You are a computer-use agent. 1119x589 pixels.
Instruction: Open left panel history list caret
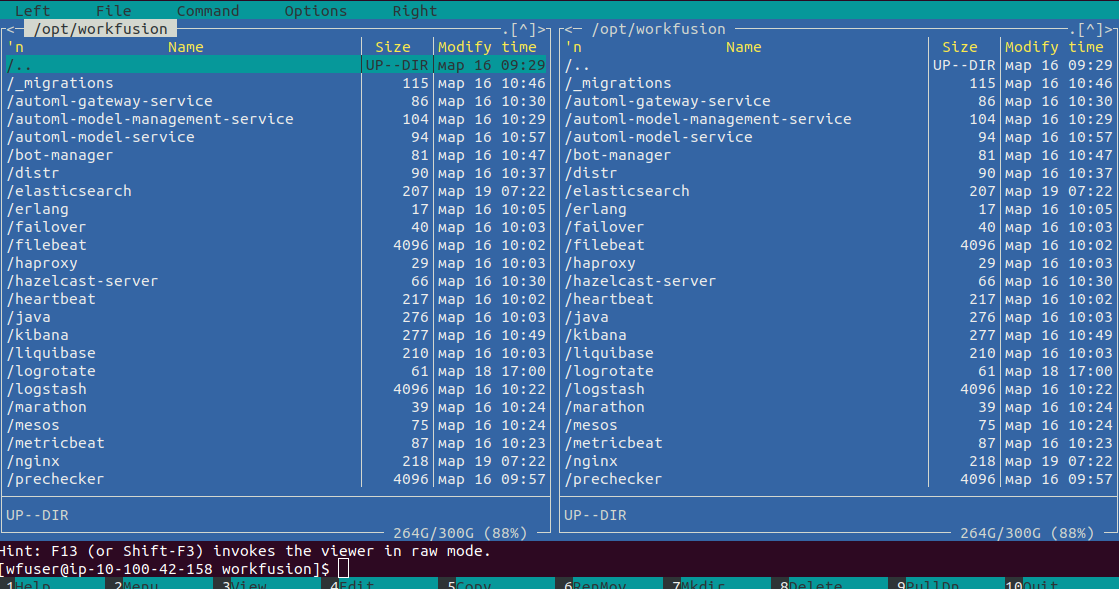(x=523, y=29)
